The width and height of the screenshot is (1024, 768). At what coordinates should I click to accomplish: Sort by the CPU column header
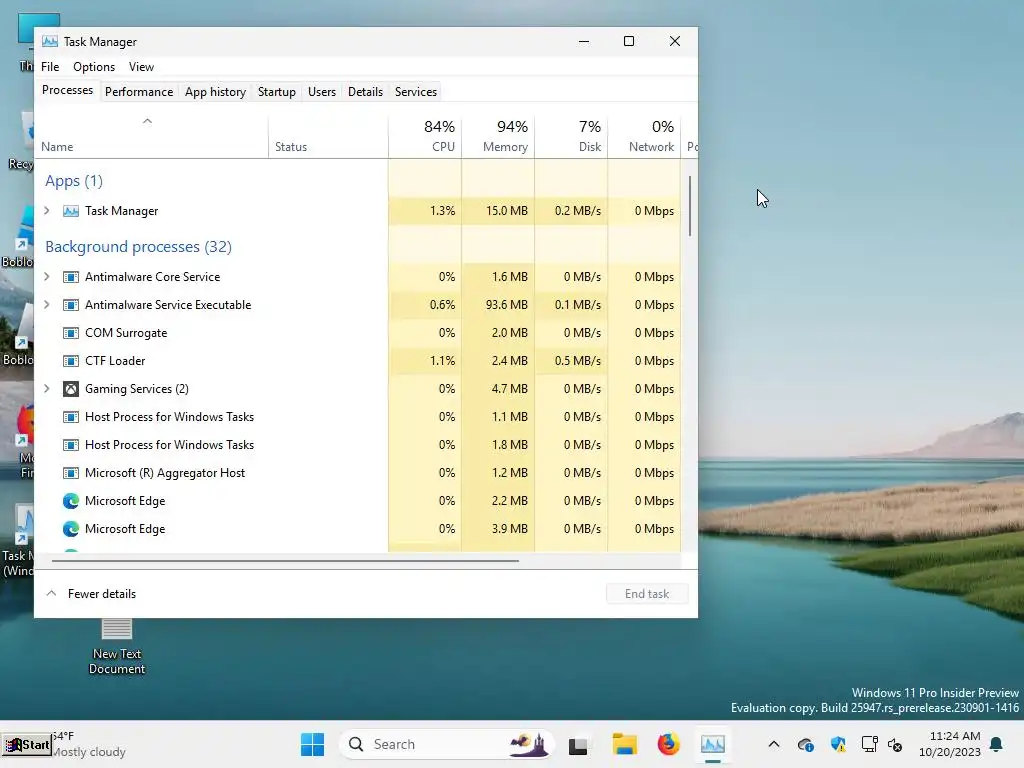point(425,136)
